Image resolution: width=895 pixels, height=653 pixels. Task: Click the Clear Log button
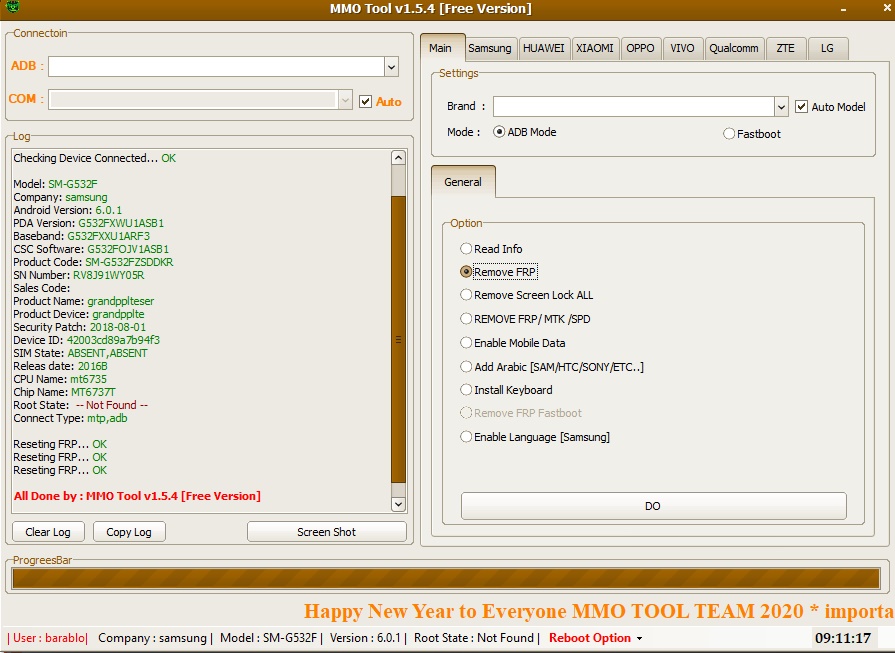tap(48, 532)
